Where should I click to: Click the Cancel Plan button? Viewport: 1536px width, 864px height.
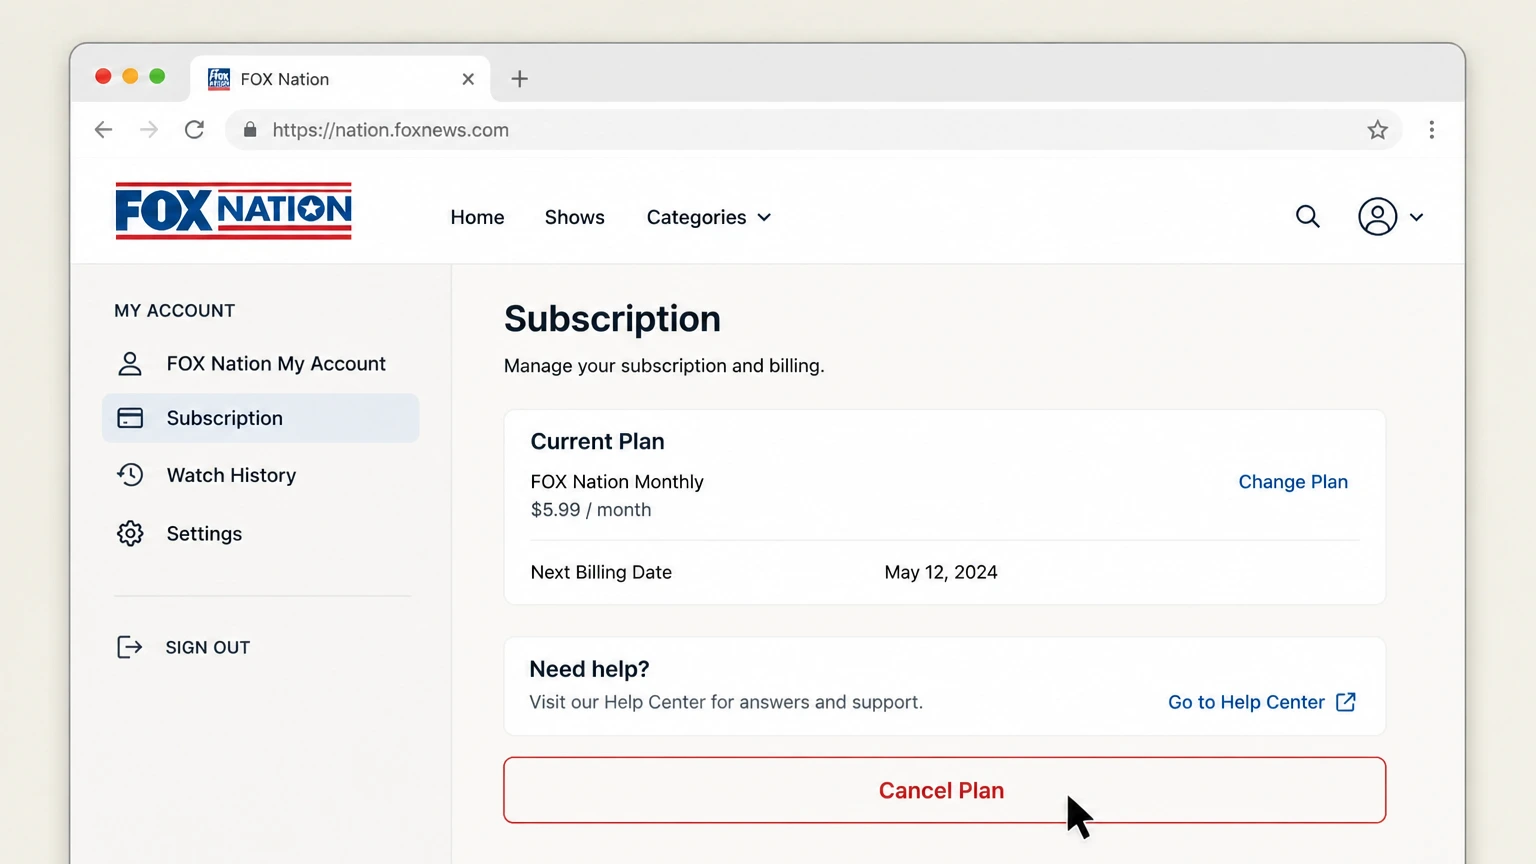coord(944,790)
